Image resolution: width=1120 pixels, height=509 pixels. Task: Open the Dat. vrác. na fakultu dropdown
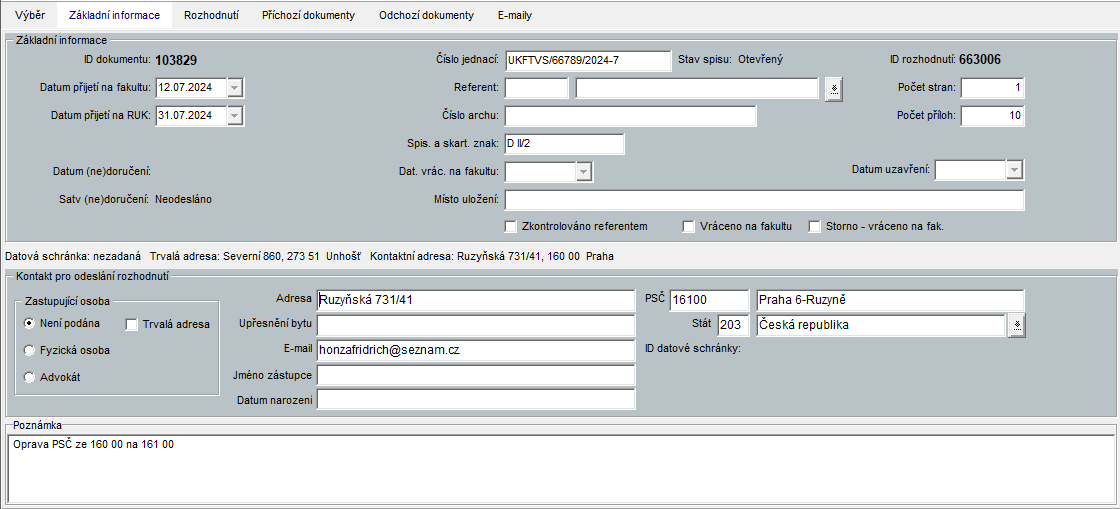point(584,172)
